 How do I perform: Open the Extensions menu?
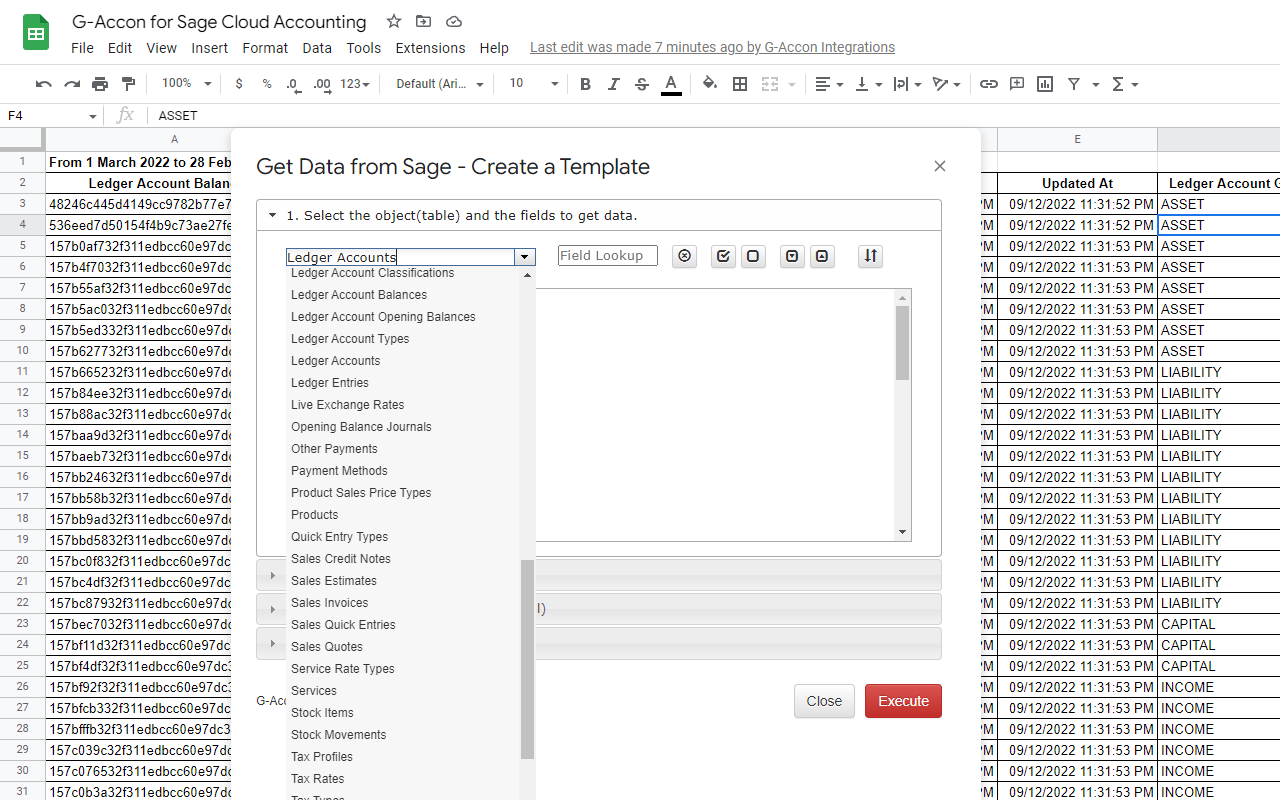pyautogui.click(x=430, y=48)
